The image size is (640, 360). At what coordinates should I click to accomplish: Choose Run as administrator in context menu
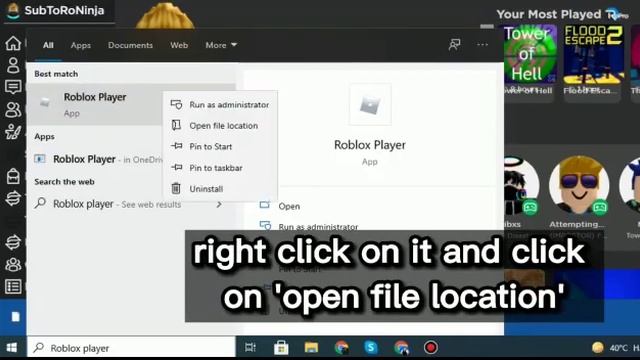[220, 104]
